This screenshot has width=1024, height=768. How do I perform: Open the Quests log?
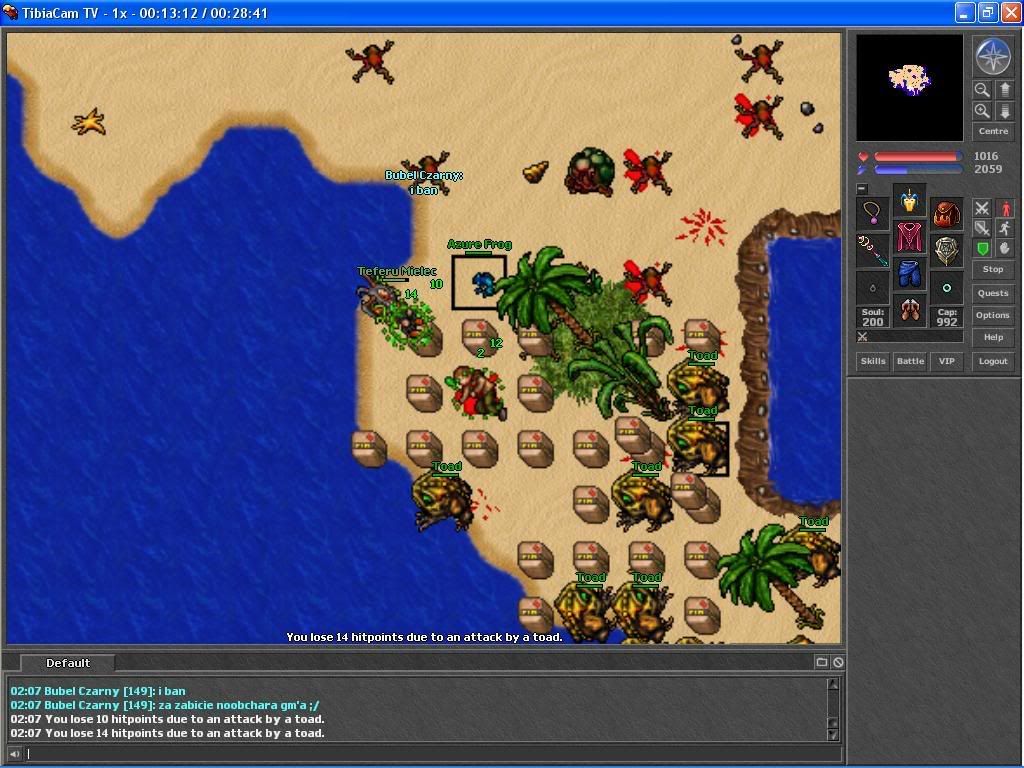click(993, 293)
